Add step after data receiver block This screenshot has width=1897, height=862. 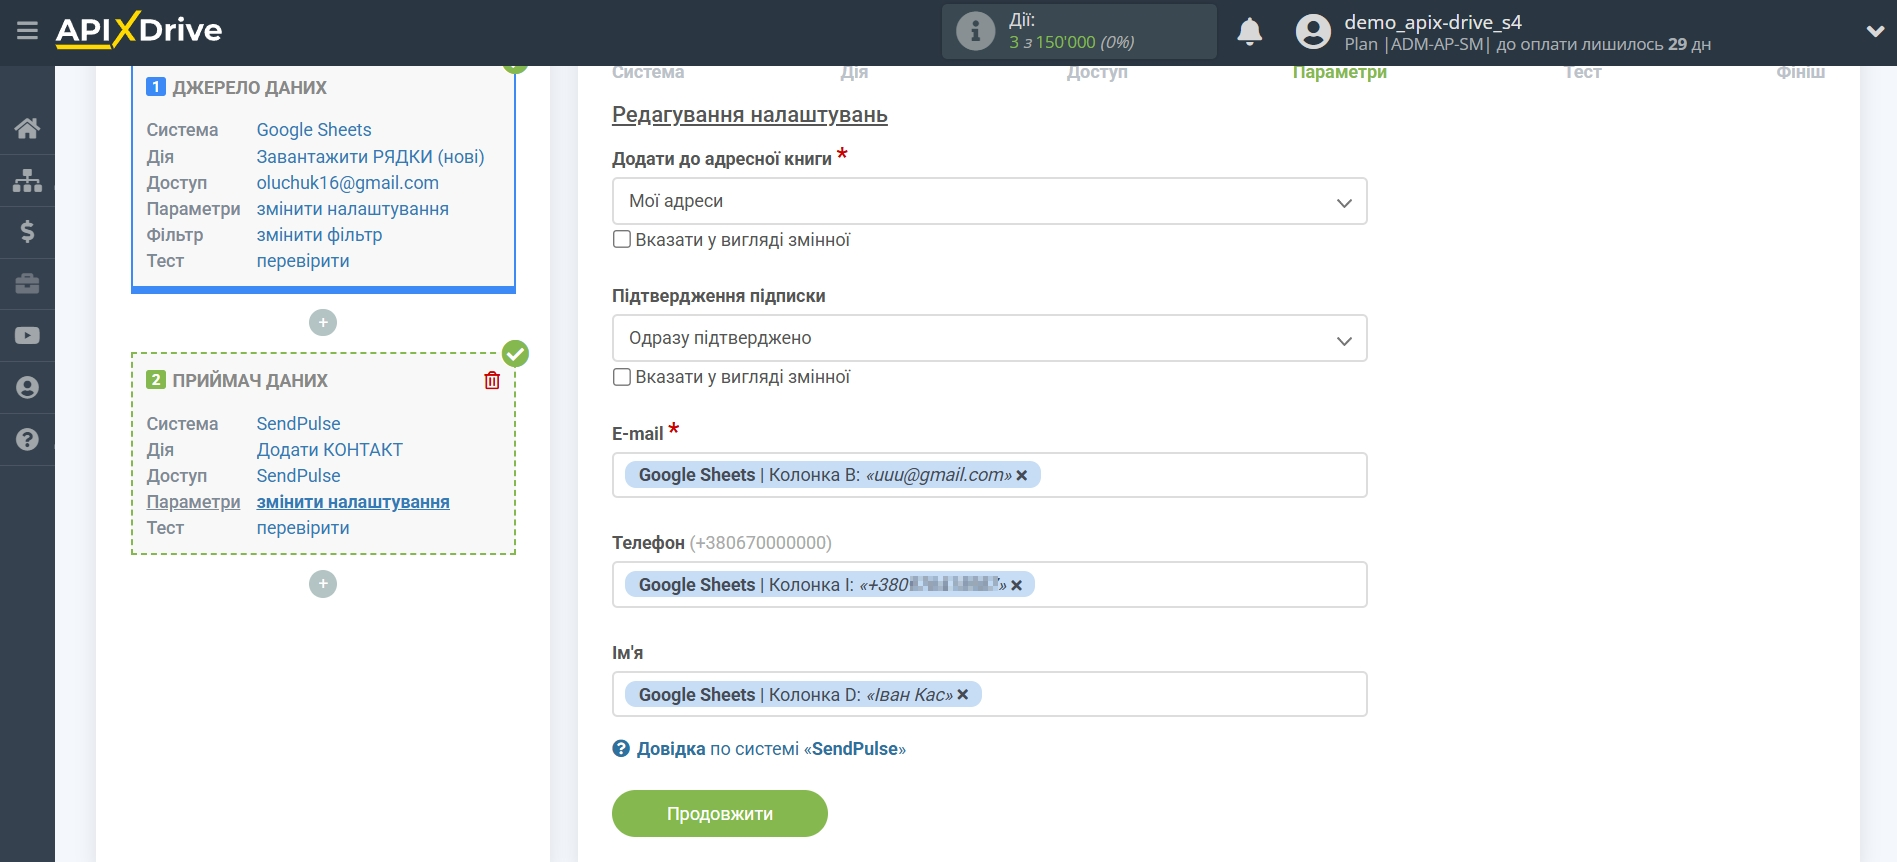click(x=323, y=584)
